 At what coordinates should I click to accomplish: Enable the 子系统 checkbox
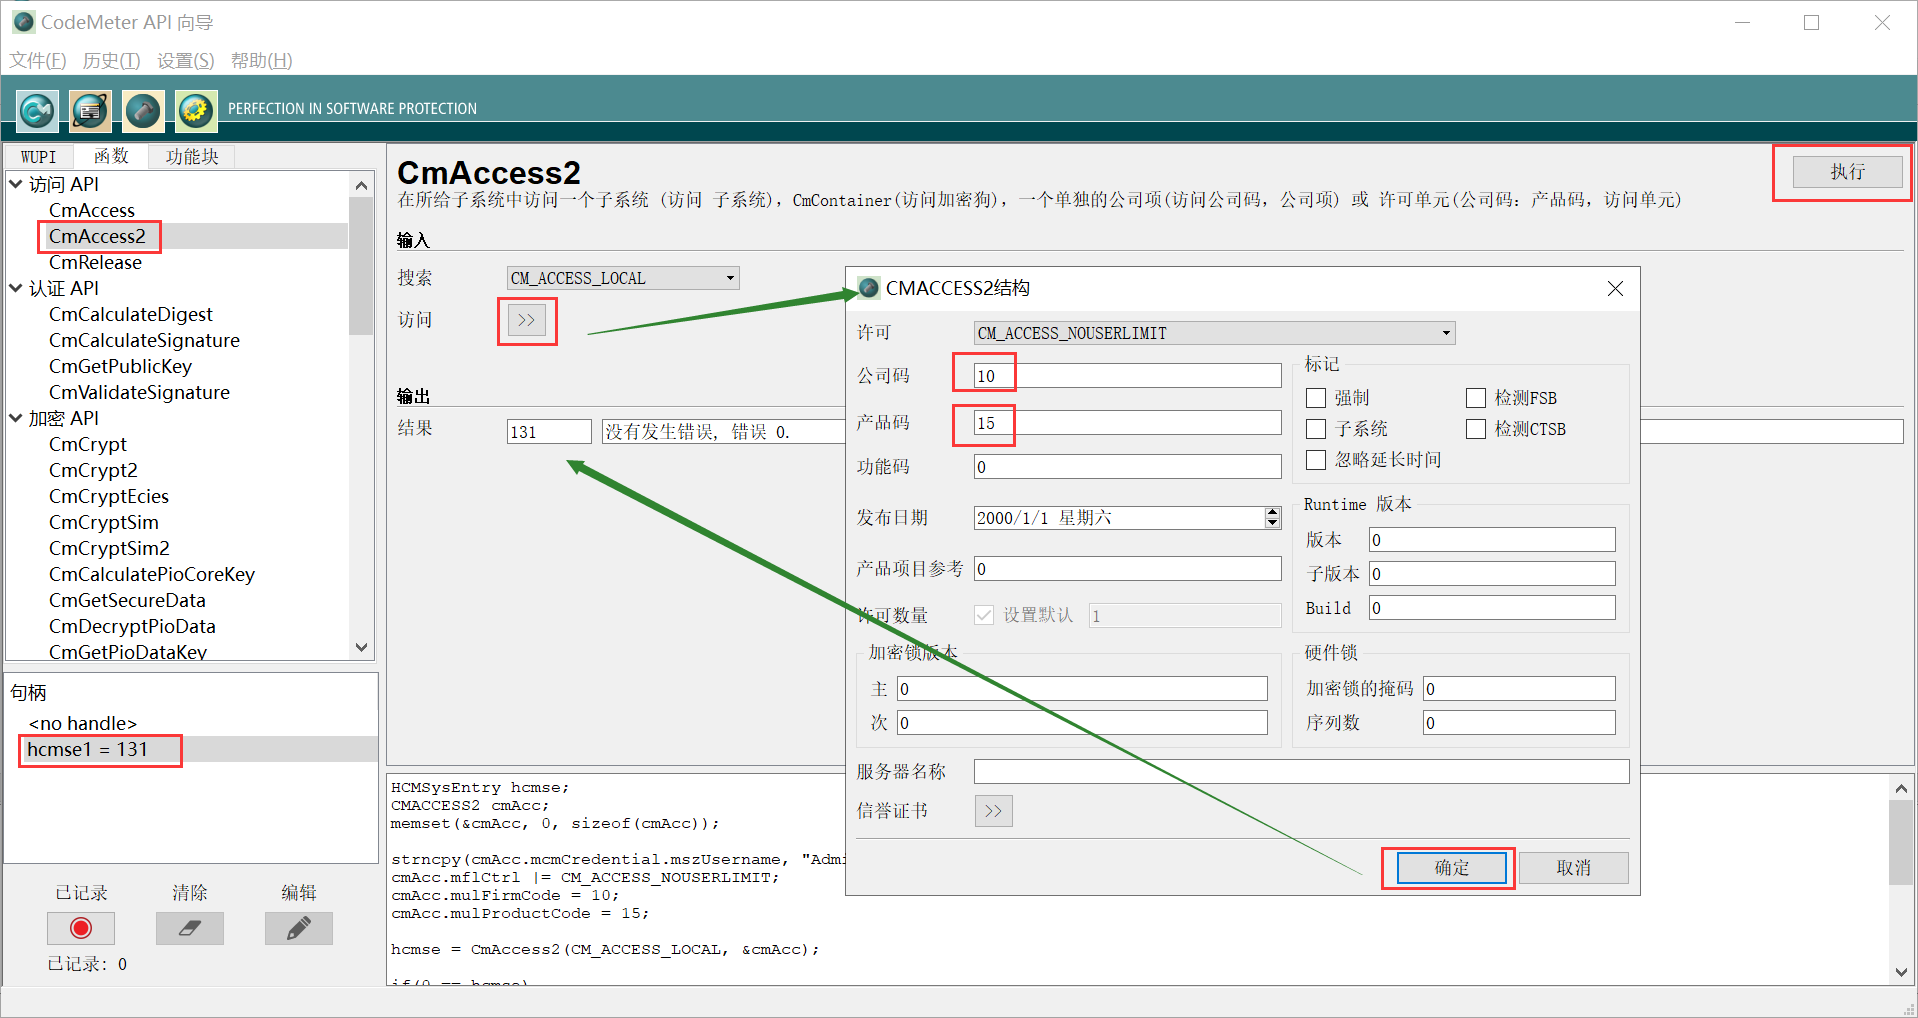(x=1316, y=429)
